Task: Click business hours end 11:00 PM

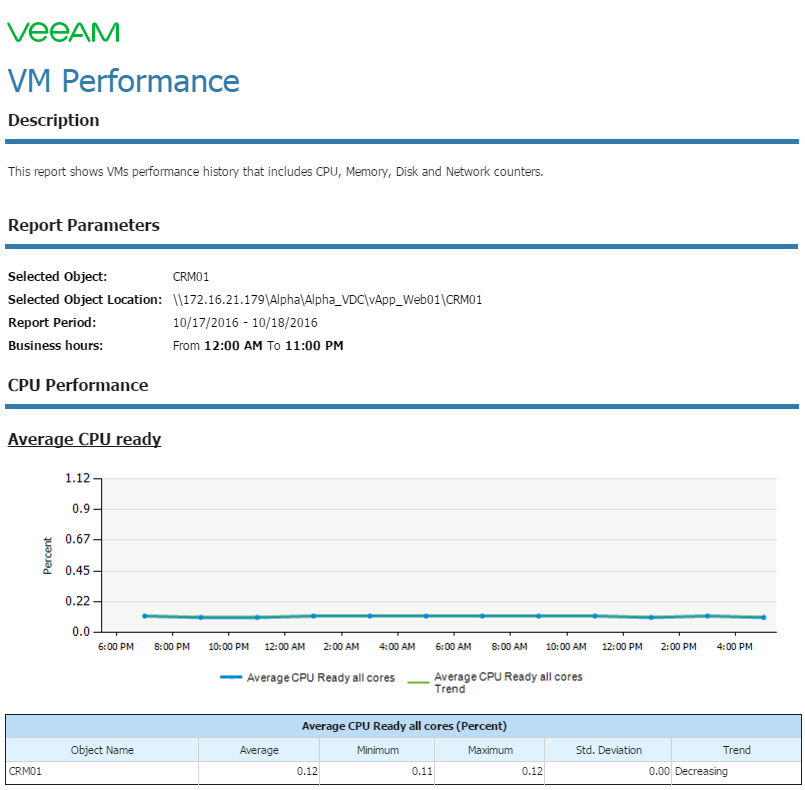Action: (314, 346)
